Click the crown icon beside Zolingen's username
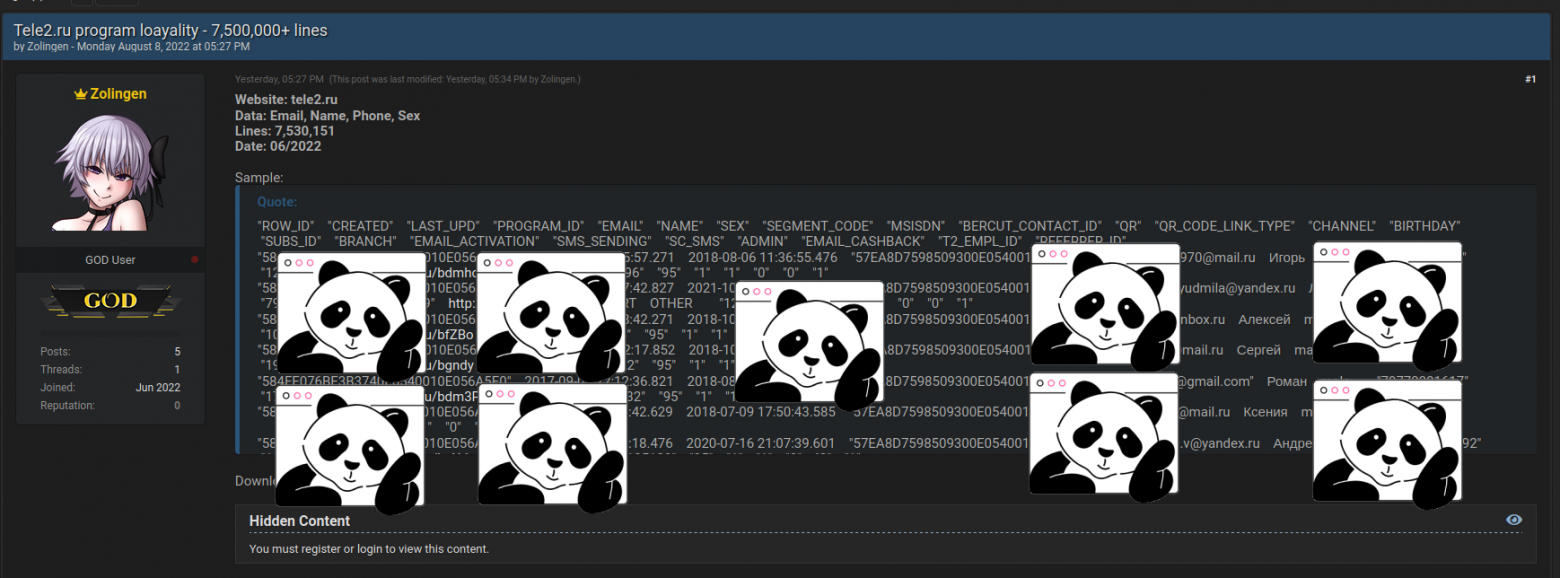This screenshot has width=1560, height=578. coord(81,94)
